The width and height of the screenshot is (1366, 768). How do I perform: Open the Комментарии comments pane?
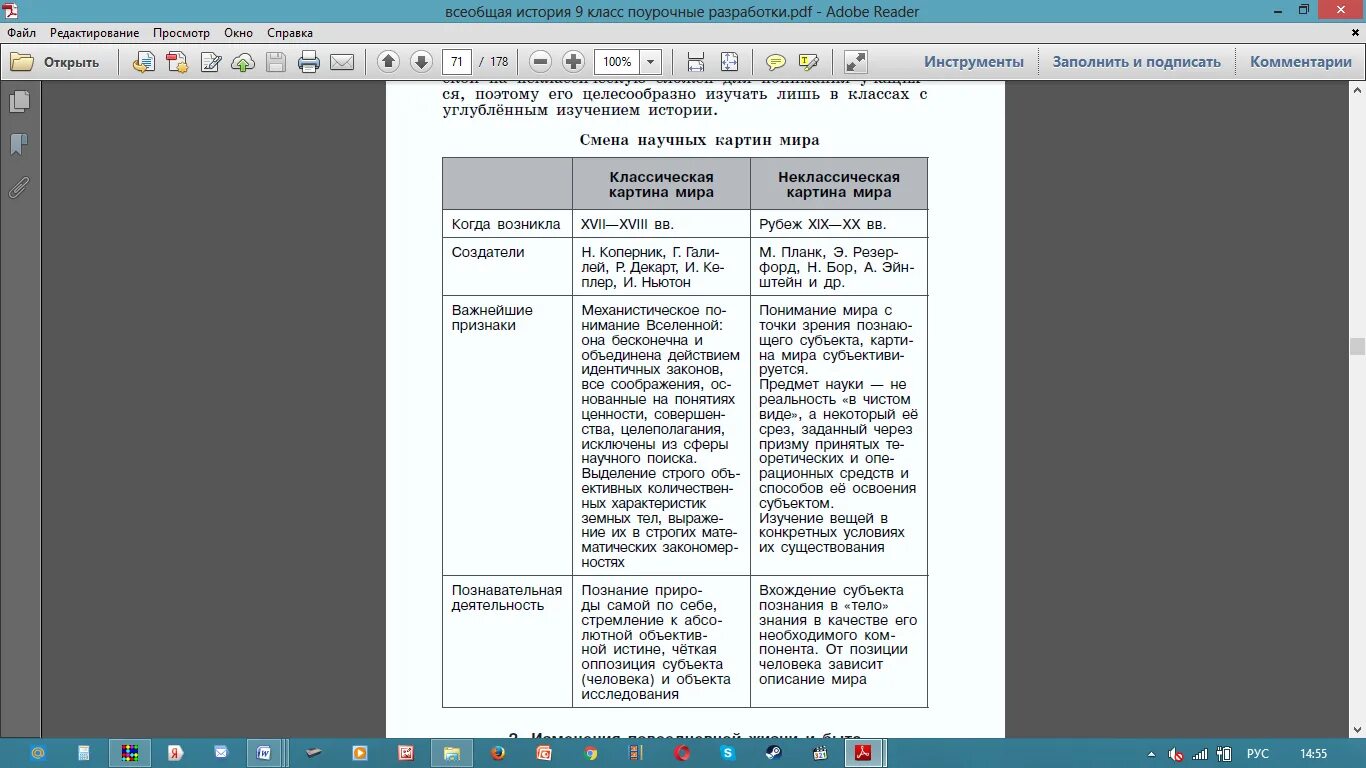click(x=1301, y=62)
